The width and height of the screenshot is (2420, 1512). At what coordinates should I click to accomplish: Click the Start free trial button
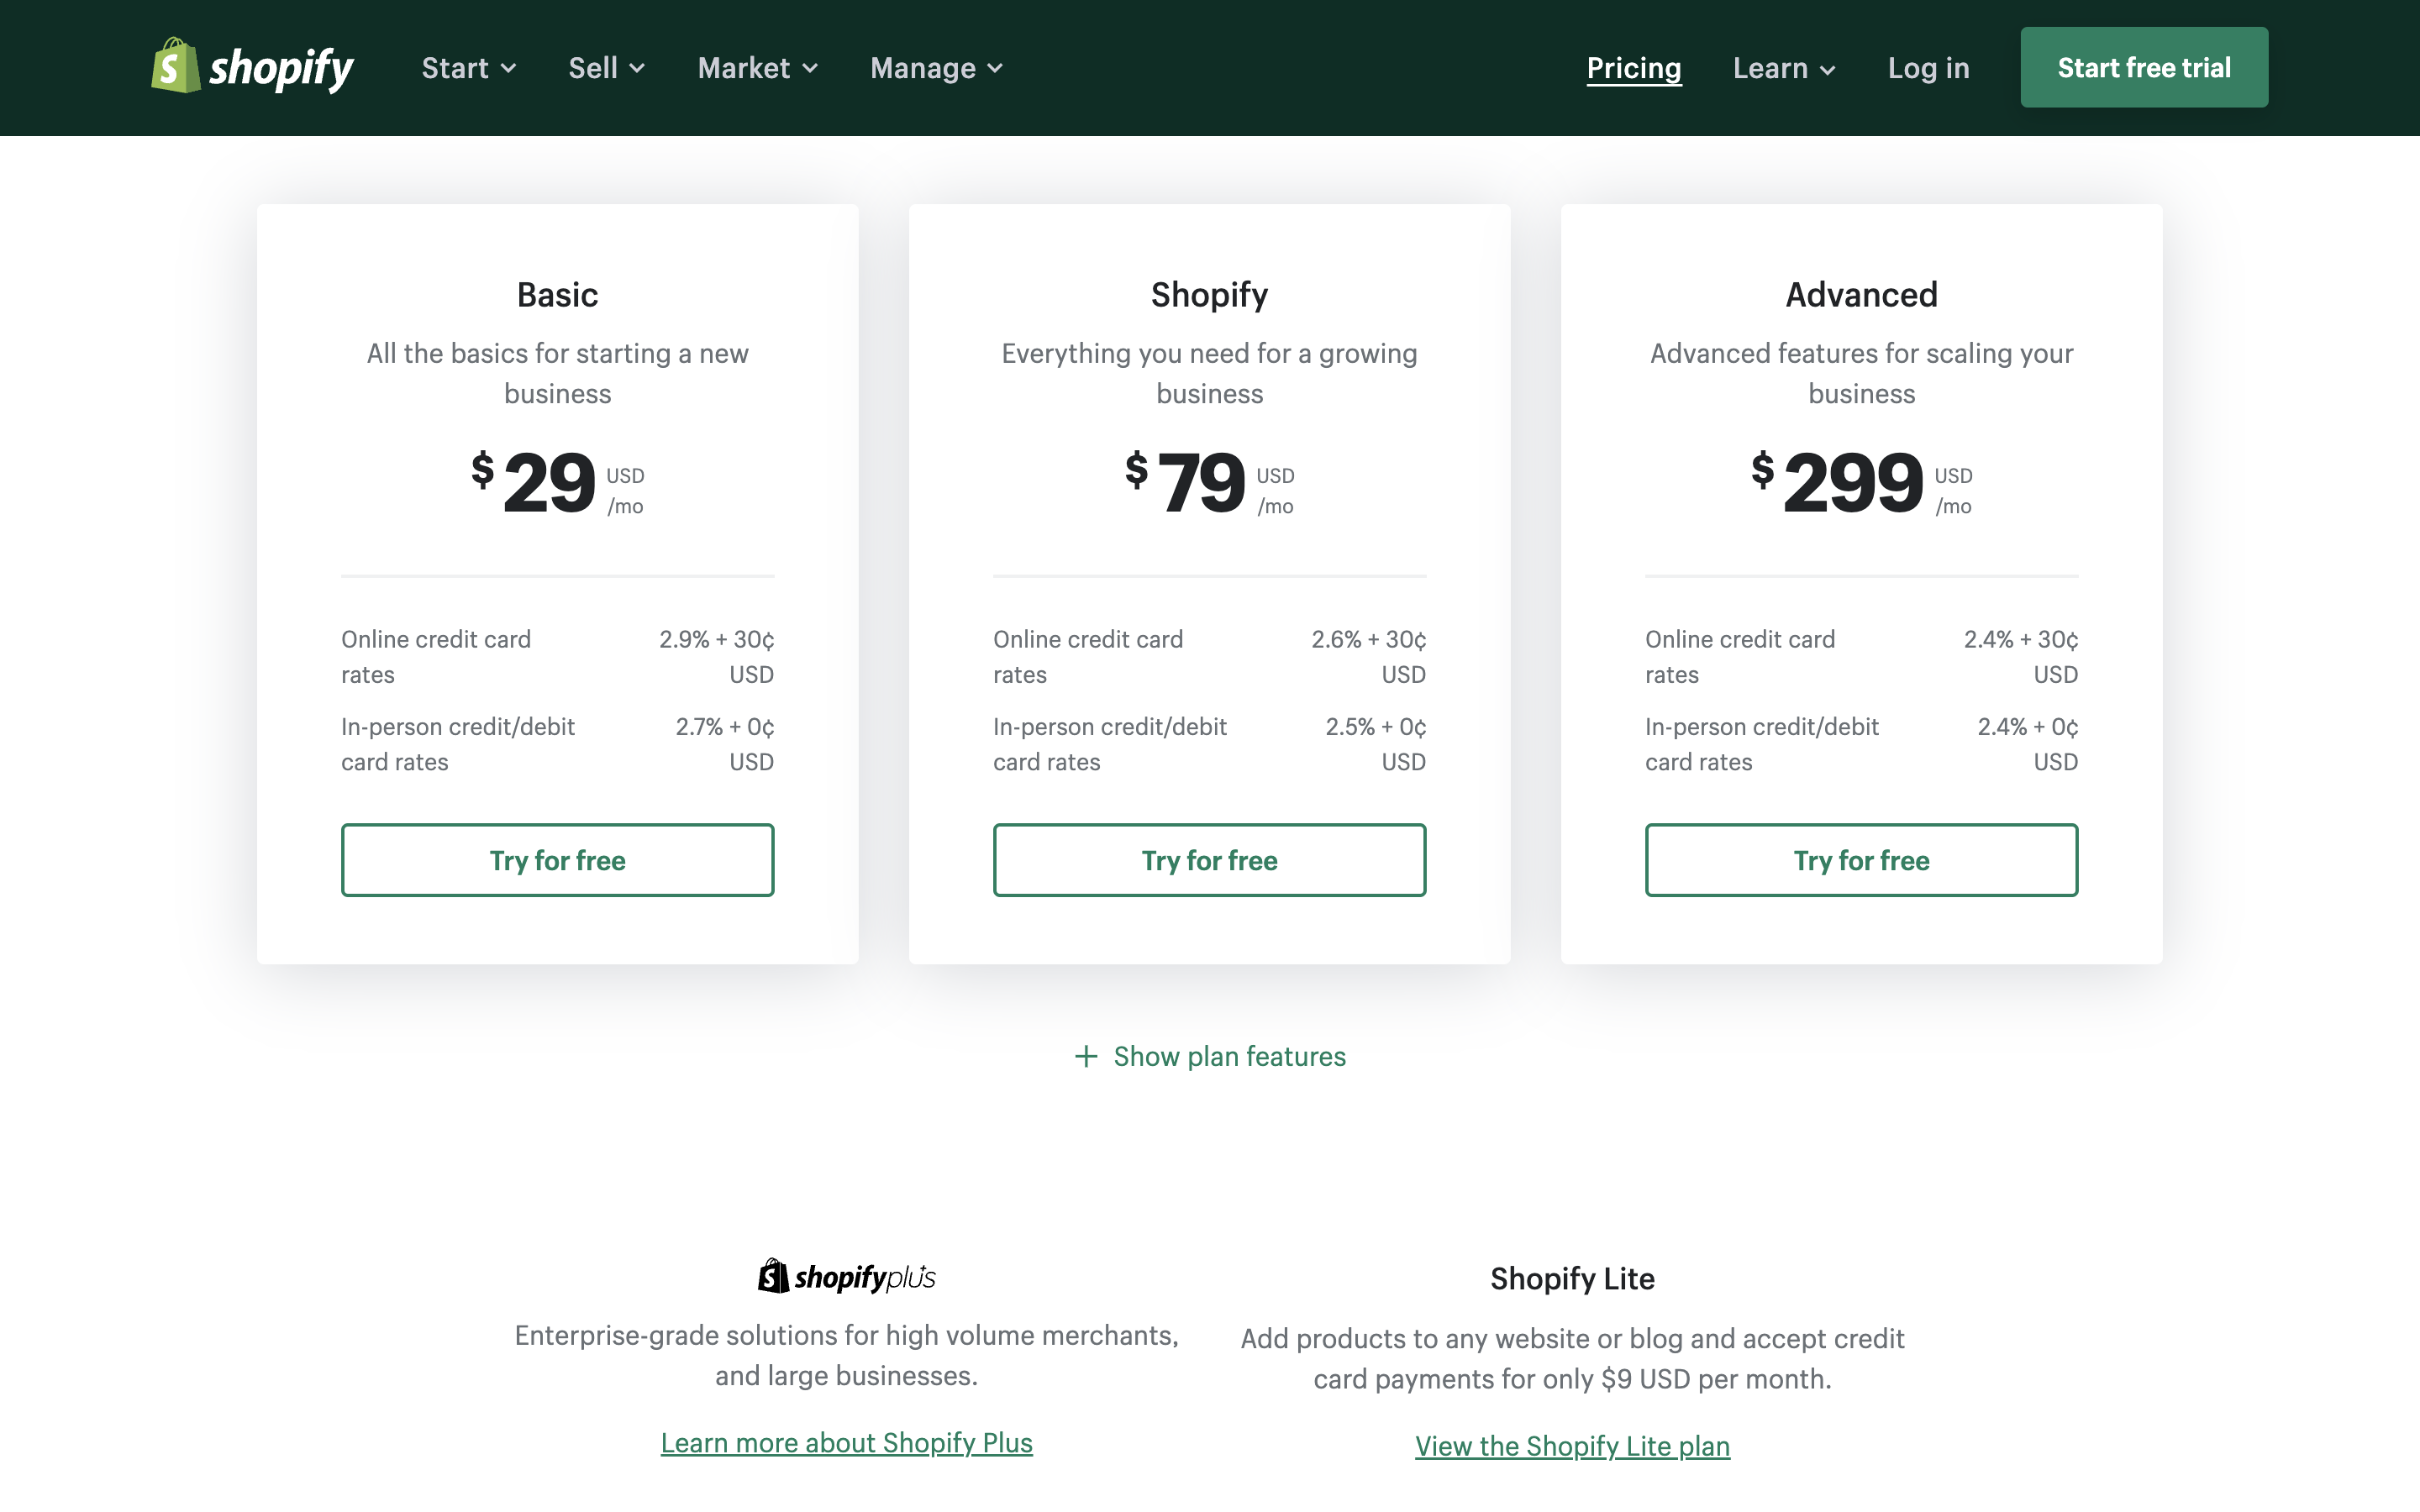tap(2144, 67)
